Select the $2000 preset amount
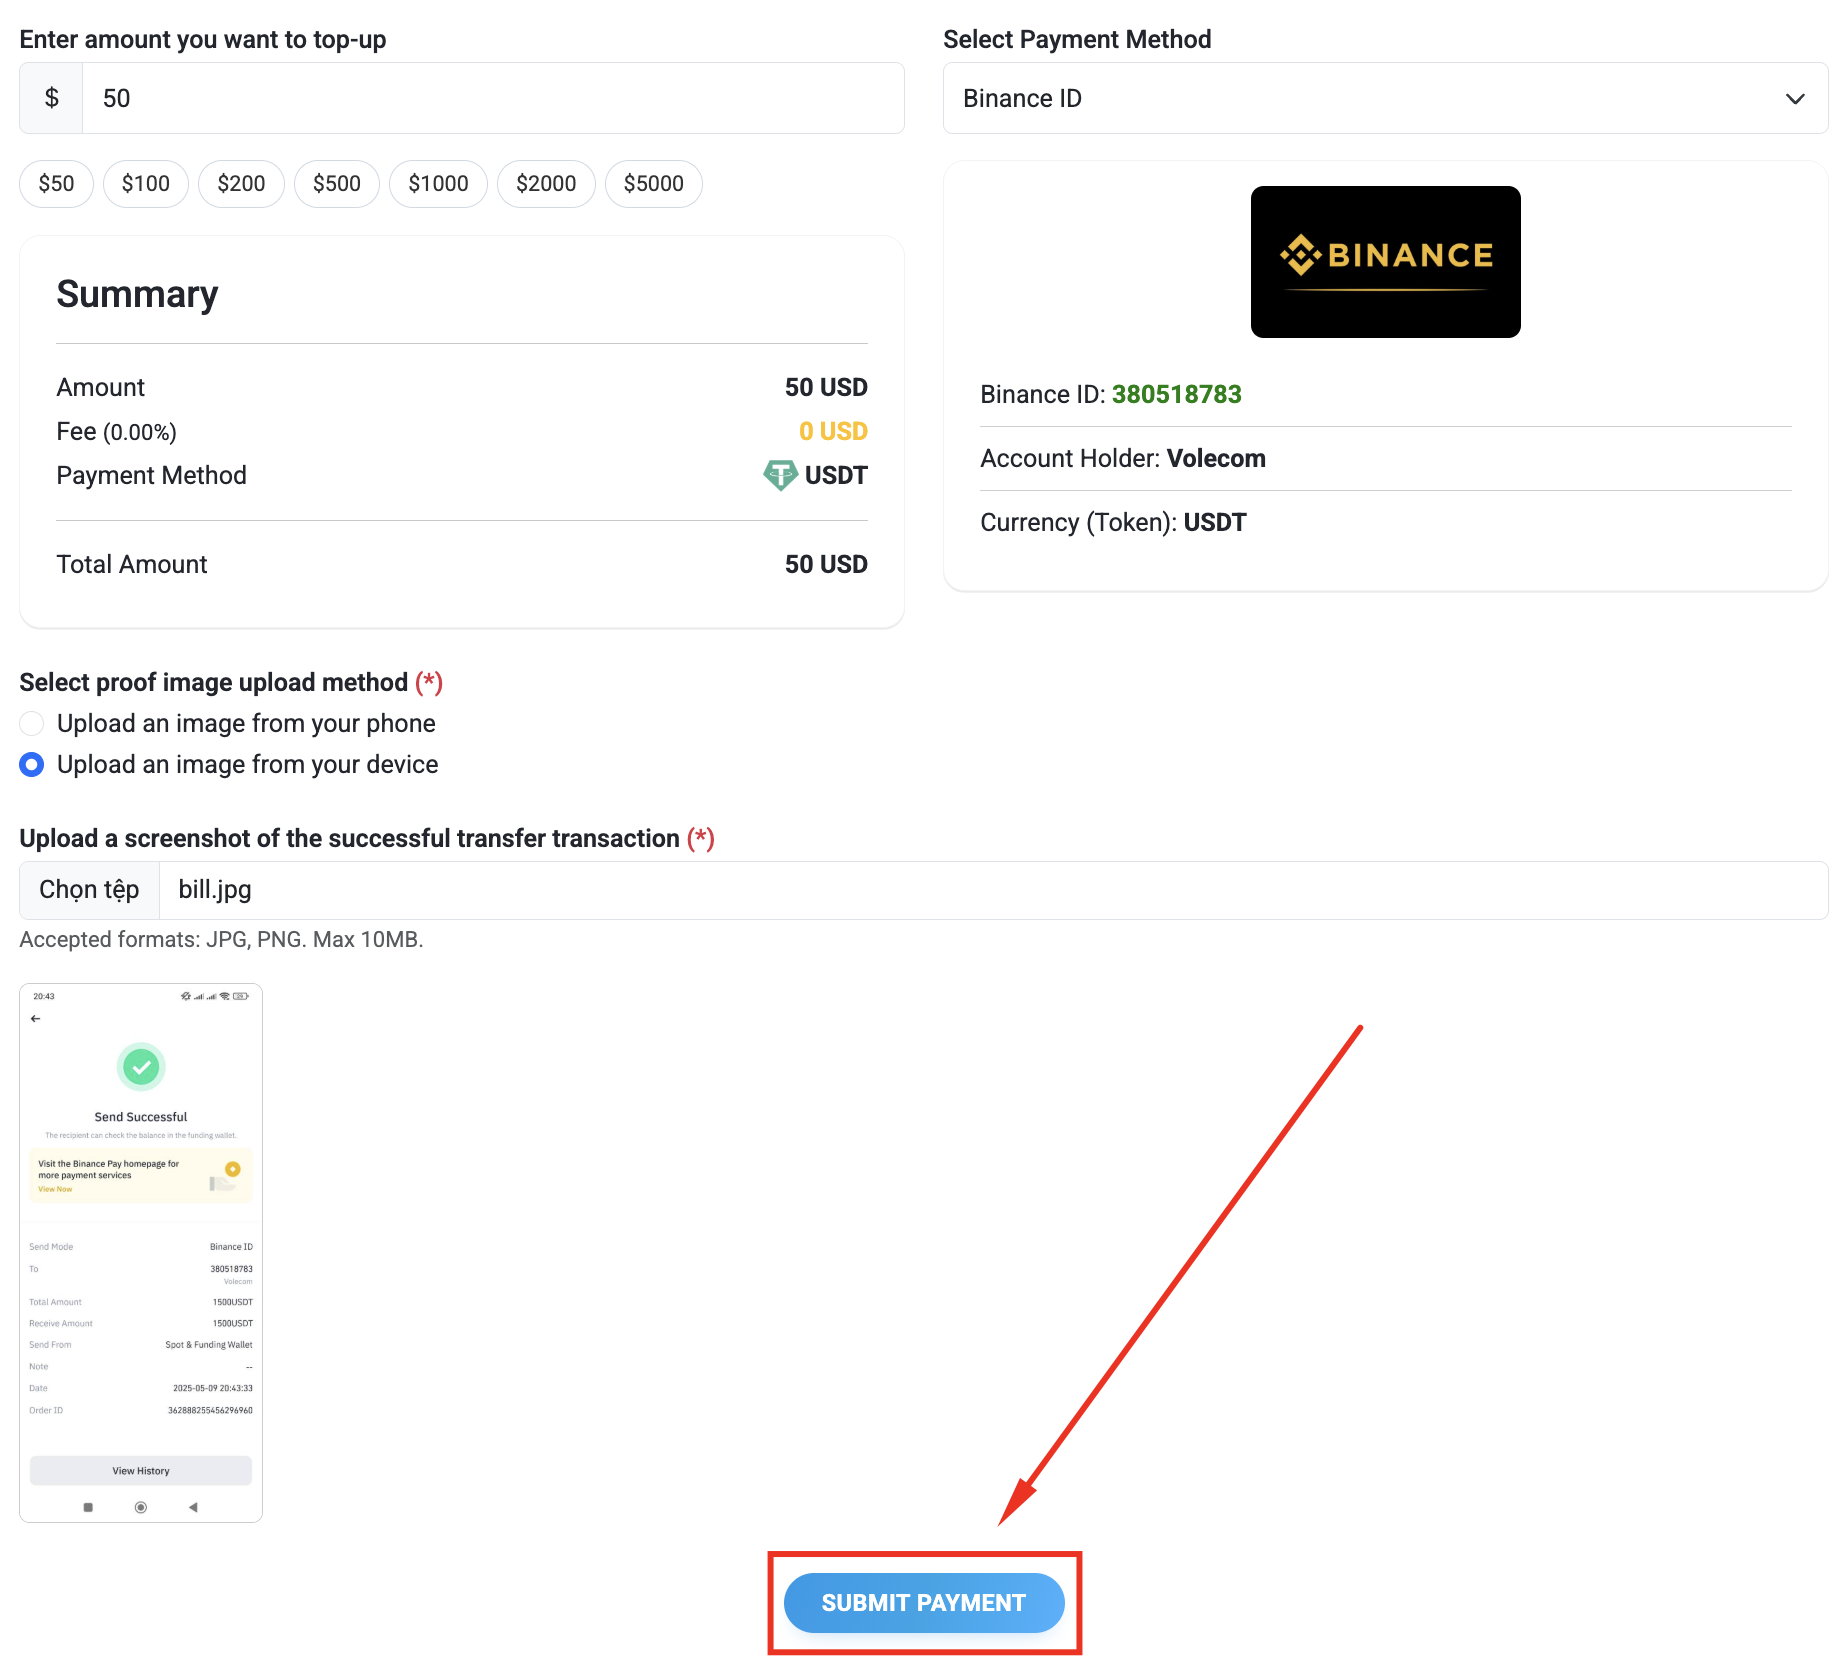Viewport: 1848px width, 1668px height. (x=546, y=184)
